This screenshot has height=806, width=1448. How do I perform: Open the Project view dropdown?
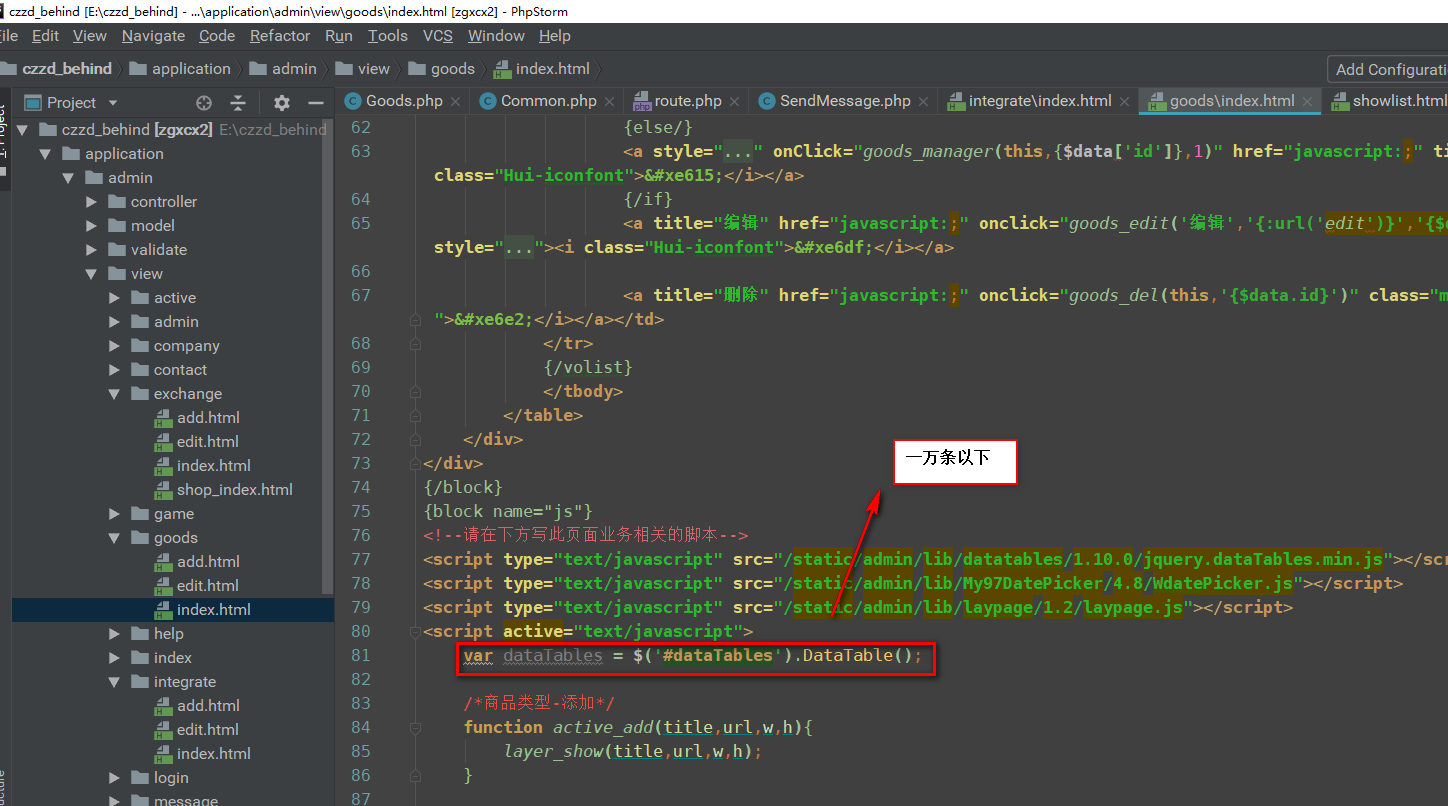click(112, 103)
